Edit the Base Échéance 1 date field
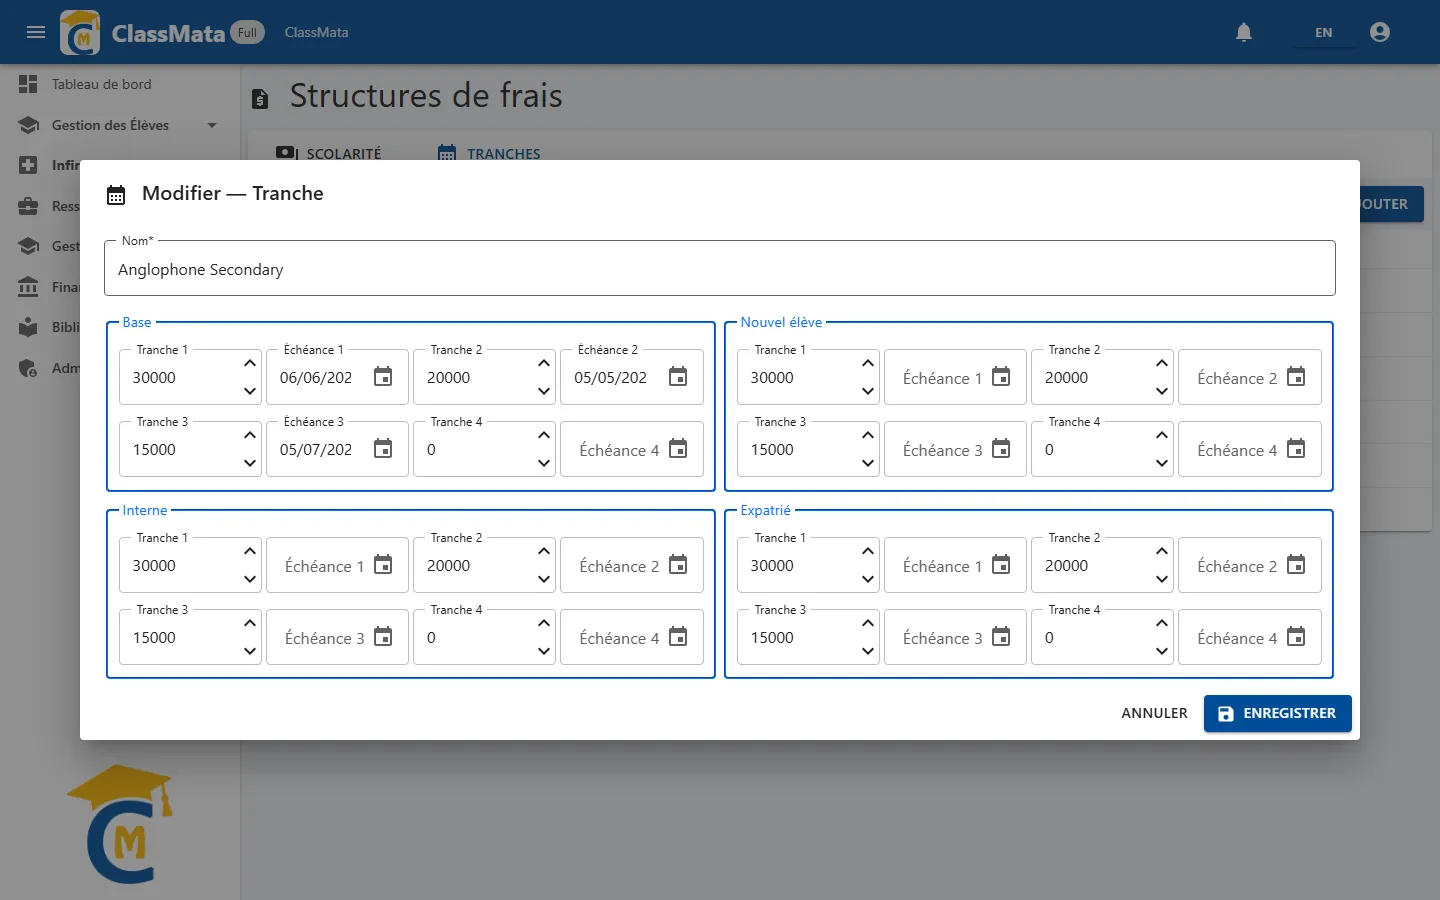The width and height of the screenshot is (1440, 900). (x=337, y=377)
